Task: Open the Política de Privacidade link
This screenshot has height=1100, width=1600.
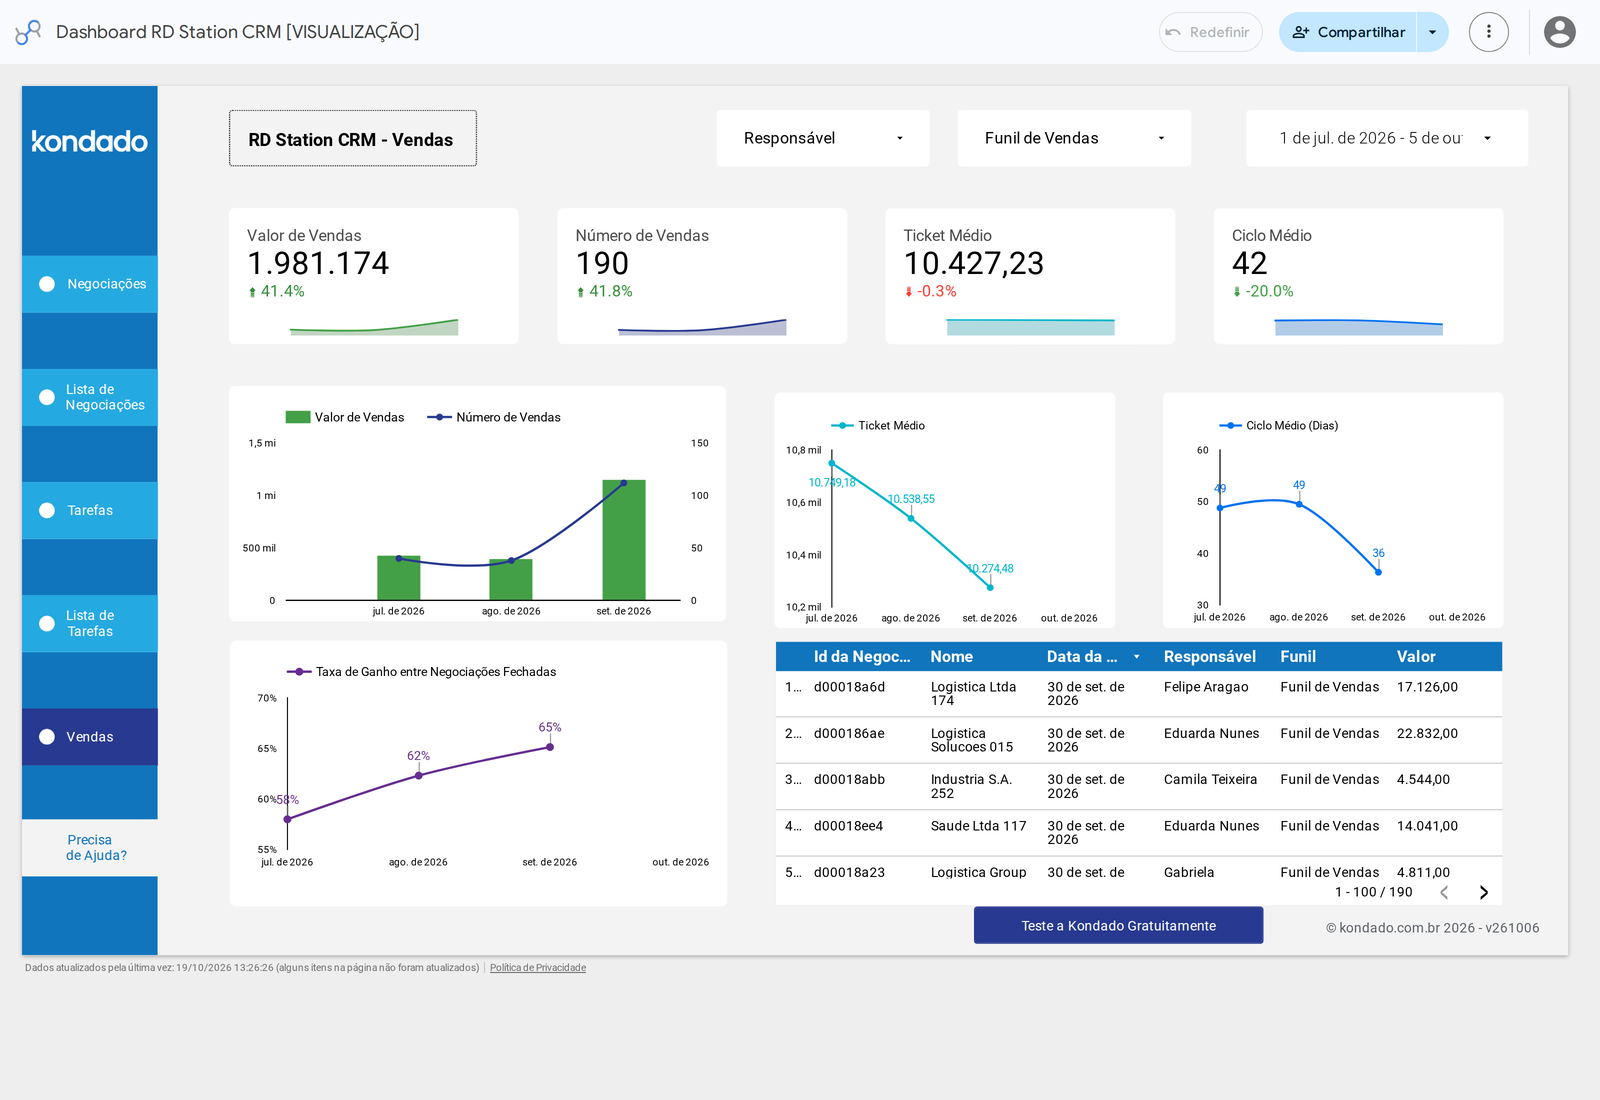Action: click(538, 968)
